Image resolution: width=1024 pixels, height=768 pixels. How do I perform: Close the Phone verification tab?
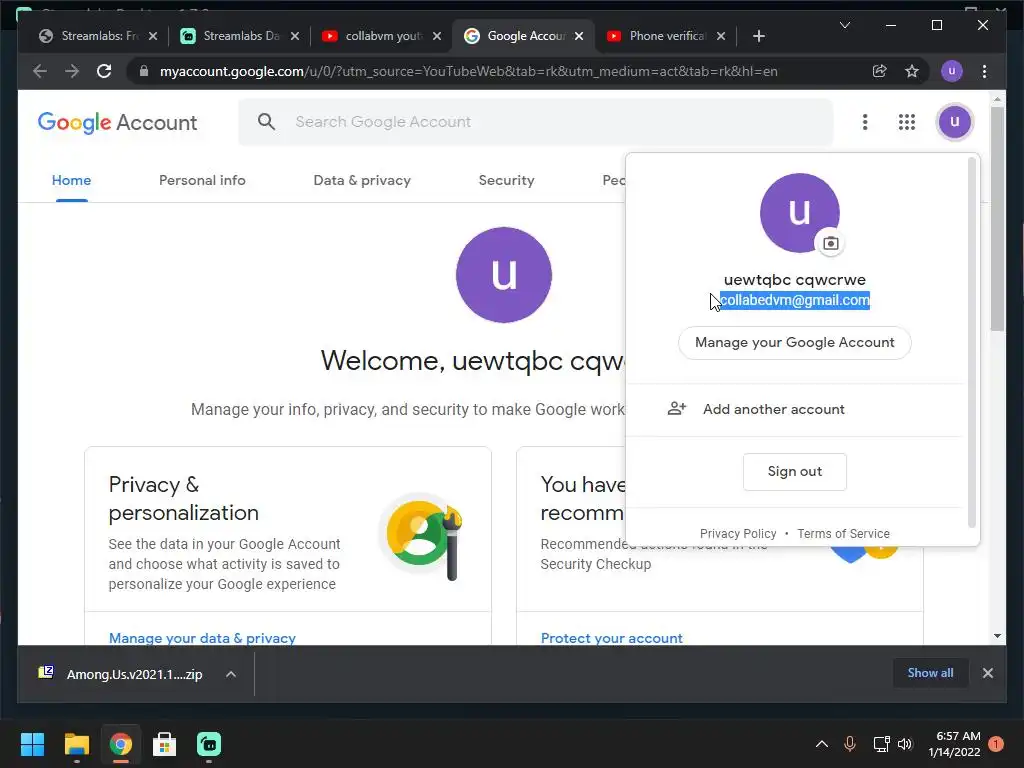[x=721, y=36]
